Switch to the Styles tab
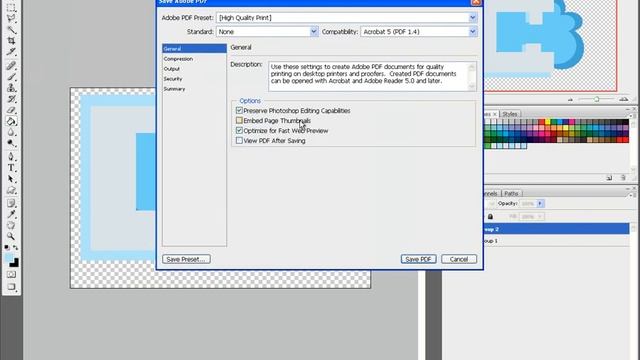The image size is (640, 360). tap(510, 114)
